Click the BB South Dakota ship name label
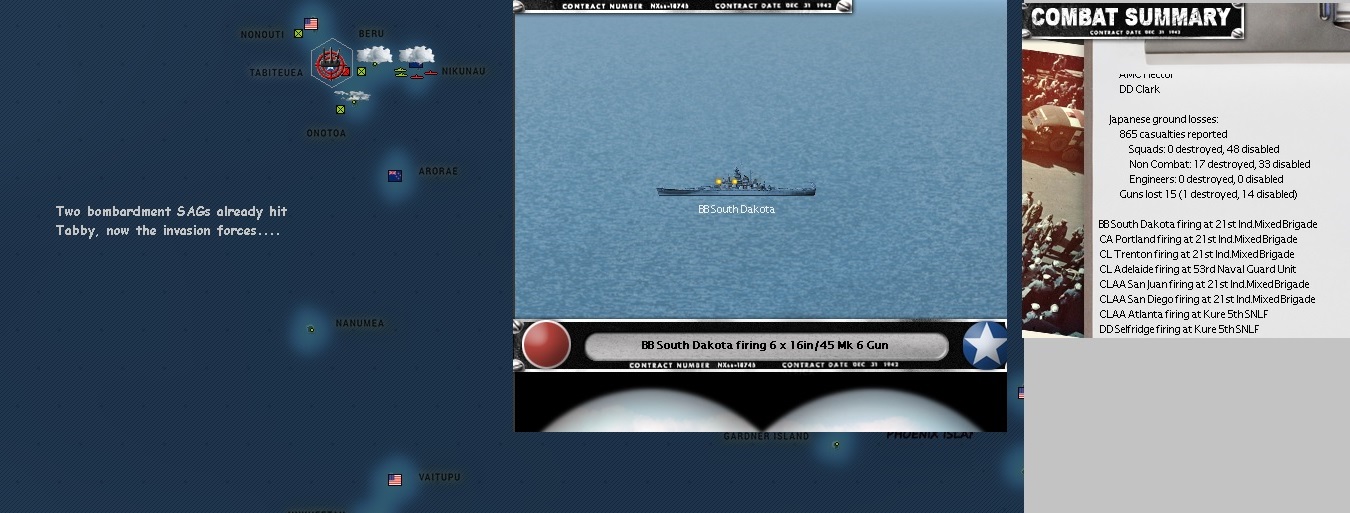Image resolution: width=1350 pixels, height=513 pixels. click(736, 210)
